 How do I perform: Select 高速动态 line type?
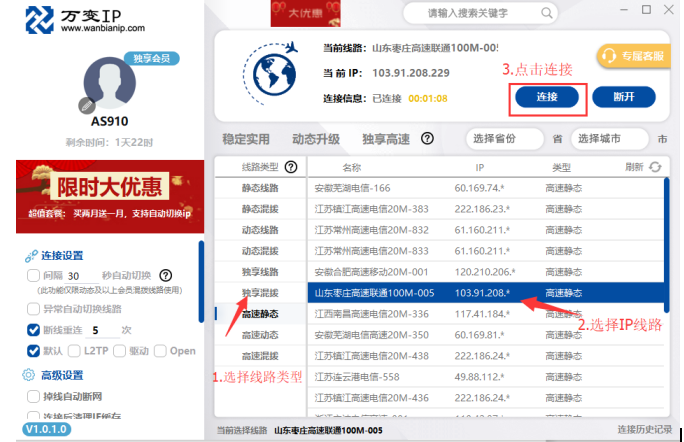[x=260, y=335]
